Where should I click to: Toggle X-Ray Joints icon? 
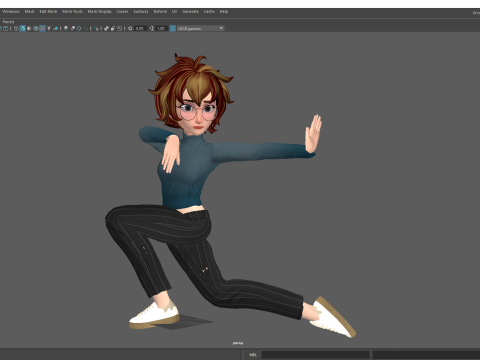point(119,28)
